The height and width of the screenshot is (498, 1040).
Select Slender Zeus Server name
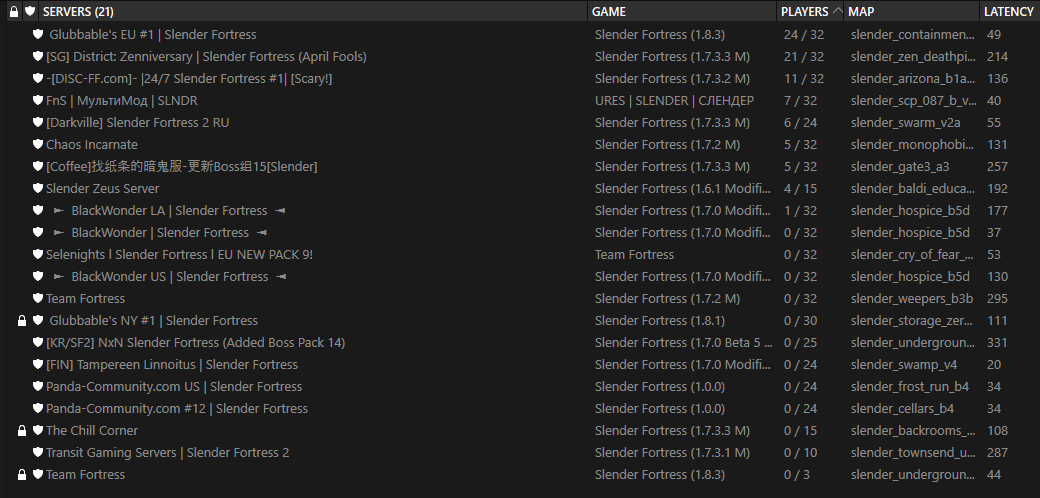pos(102,188)
